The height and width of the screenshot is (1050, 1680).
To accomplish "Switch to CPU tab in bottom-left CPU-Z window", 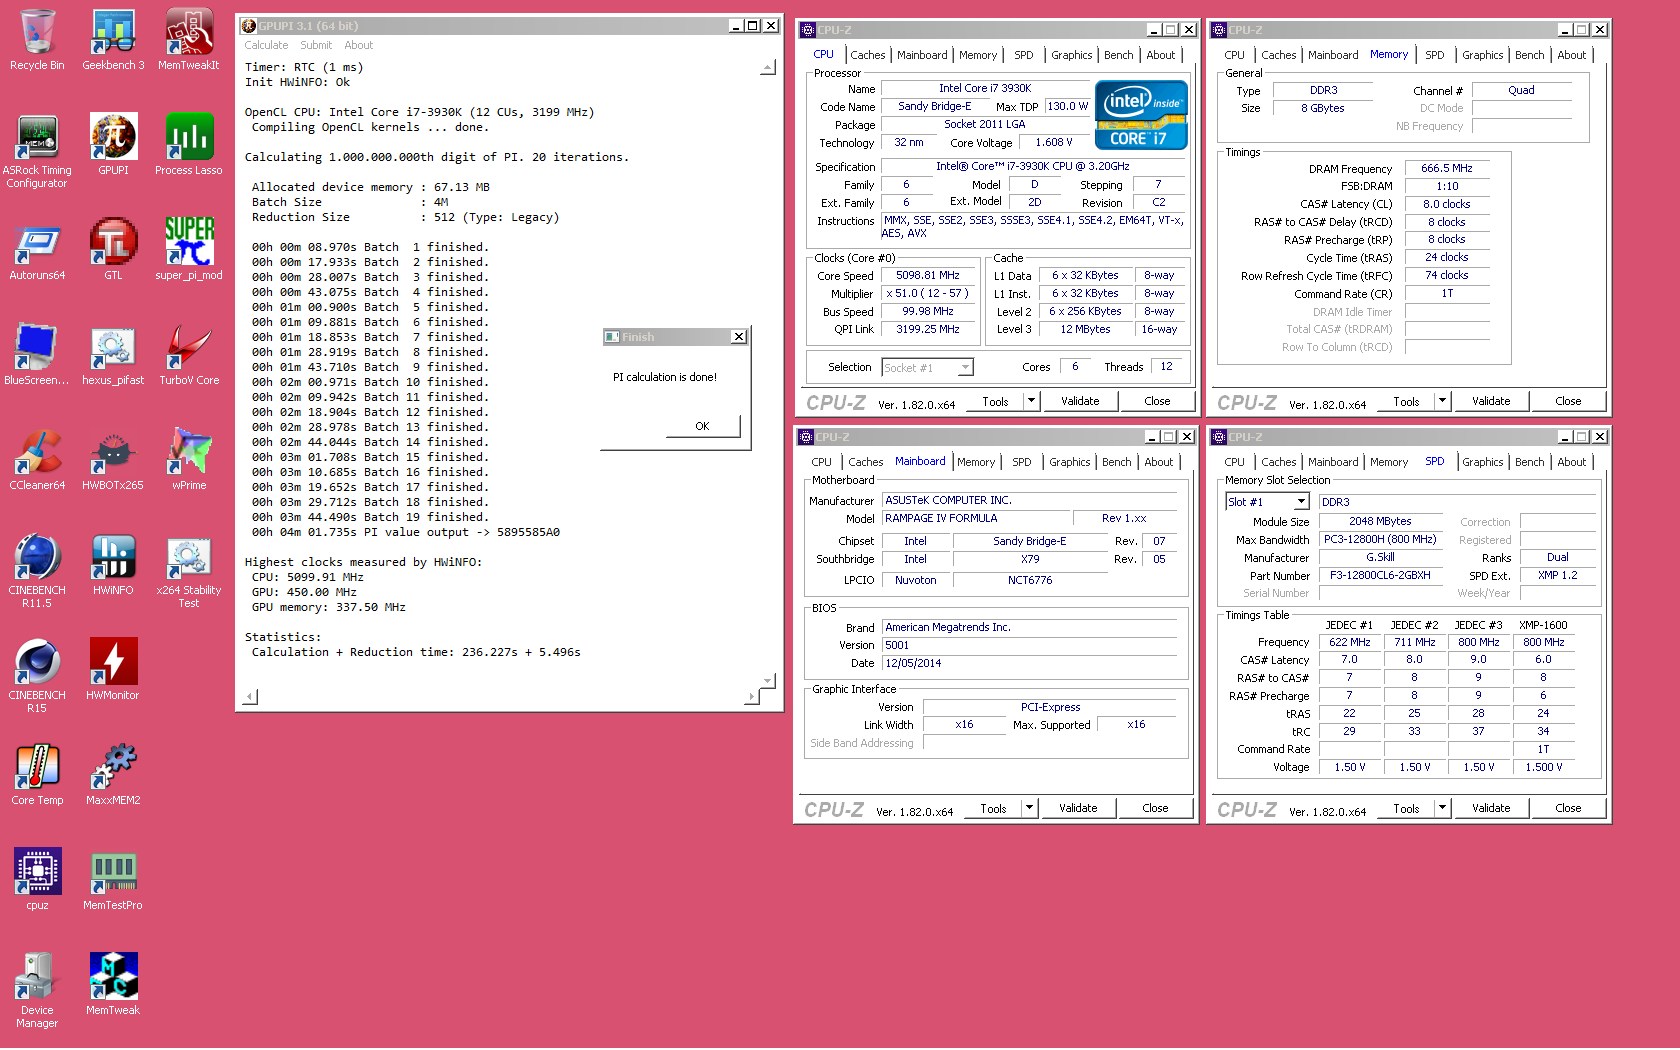I will point(821,462).
